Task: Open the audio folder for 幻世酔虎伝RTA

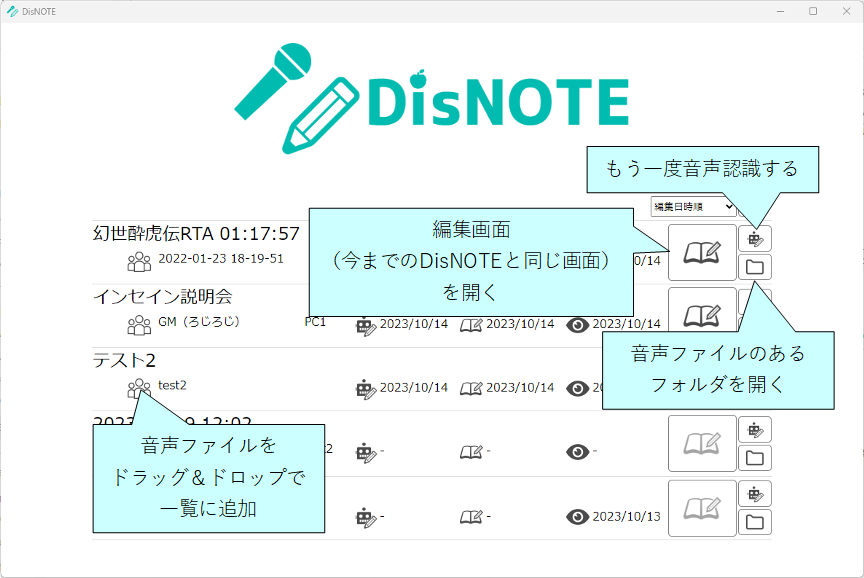Action: coord(755,267)
